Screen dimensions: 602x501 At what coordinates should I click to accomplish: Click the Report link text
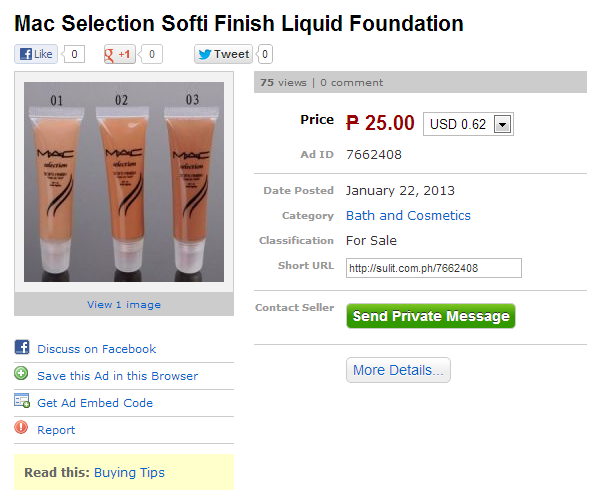pyautogui.click(x=56, y=430)
